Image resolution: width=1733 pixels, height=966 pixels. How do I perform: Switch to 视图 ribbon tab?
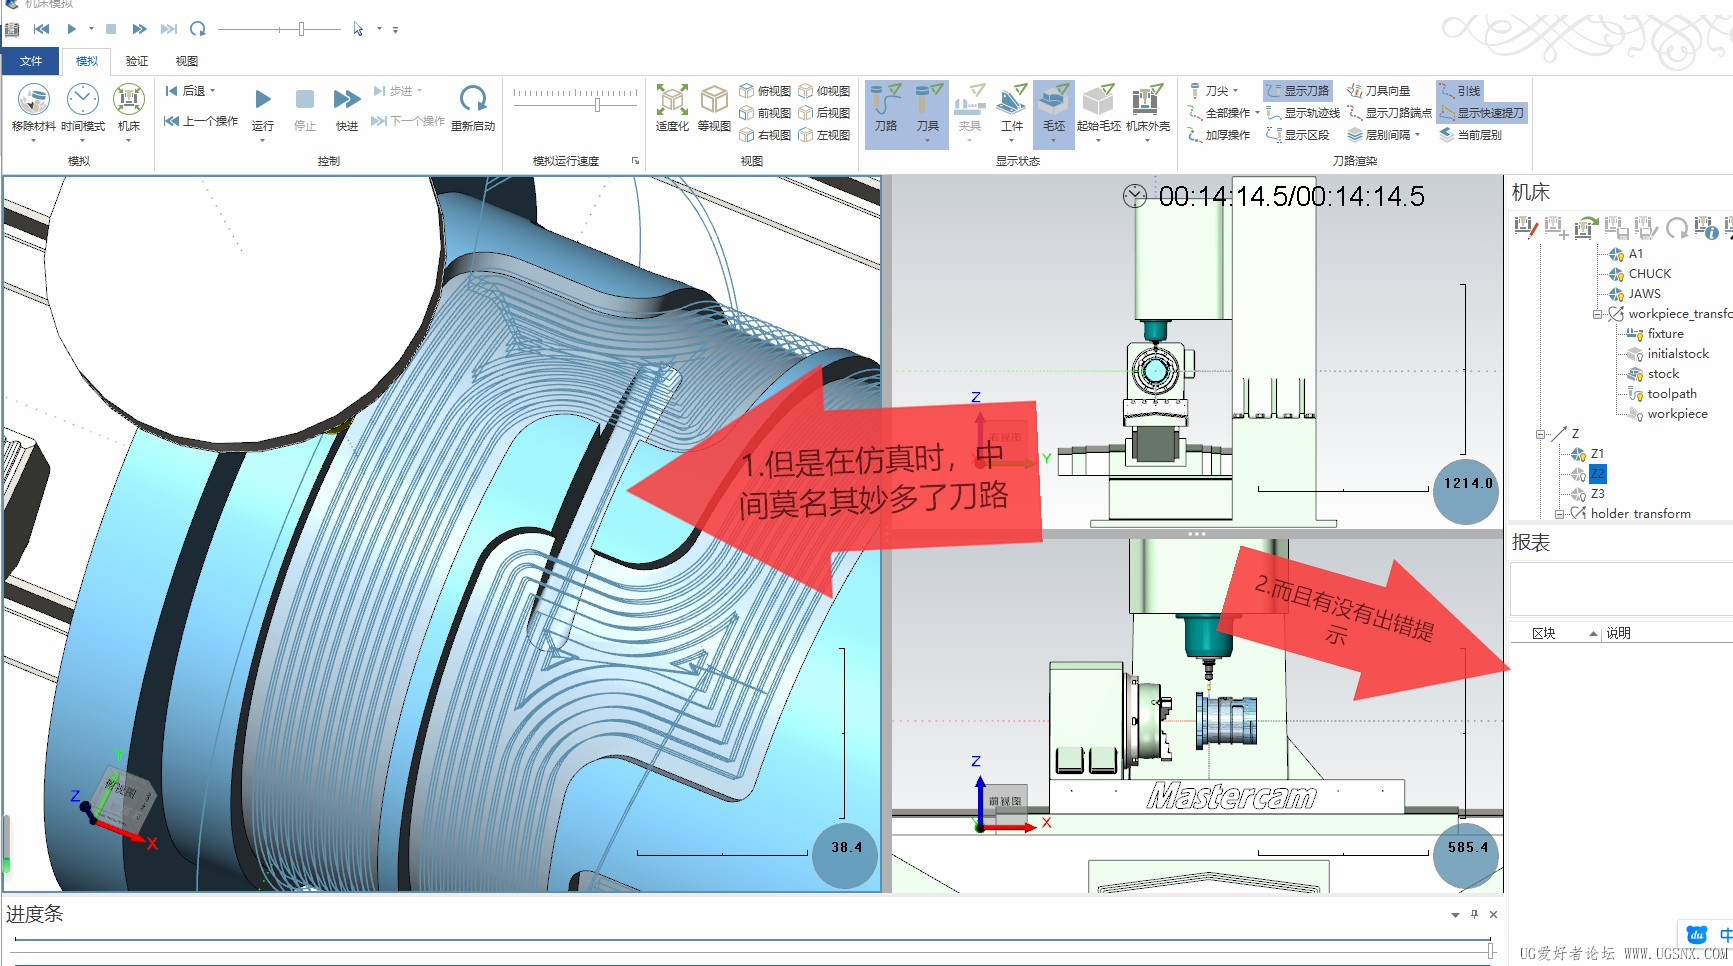(187, 61)
